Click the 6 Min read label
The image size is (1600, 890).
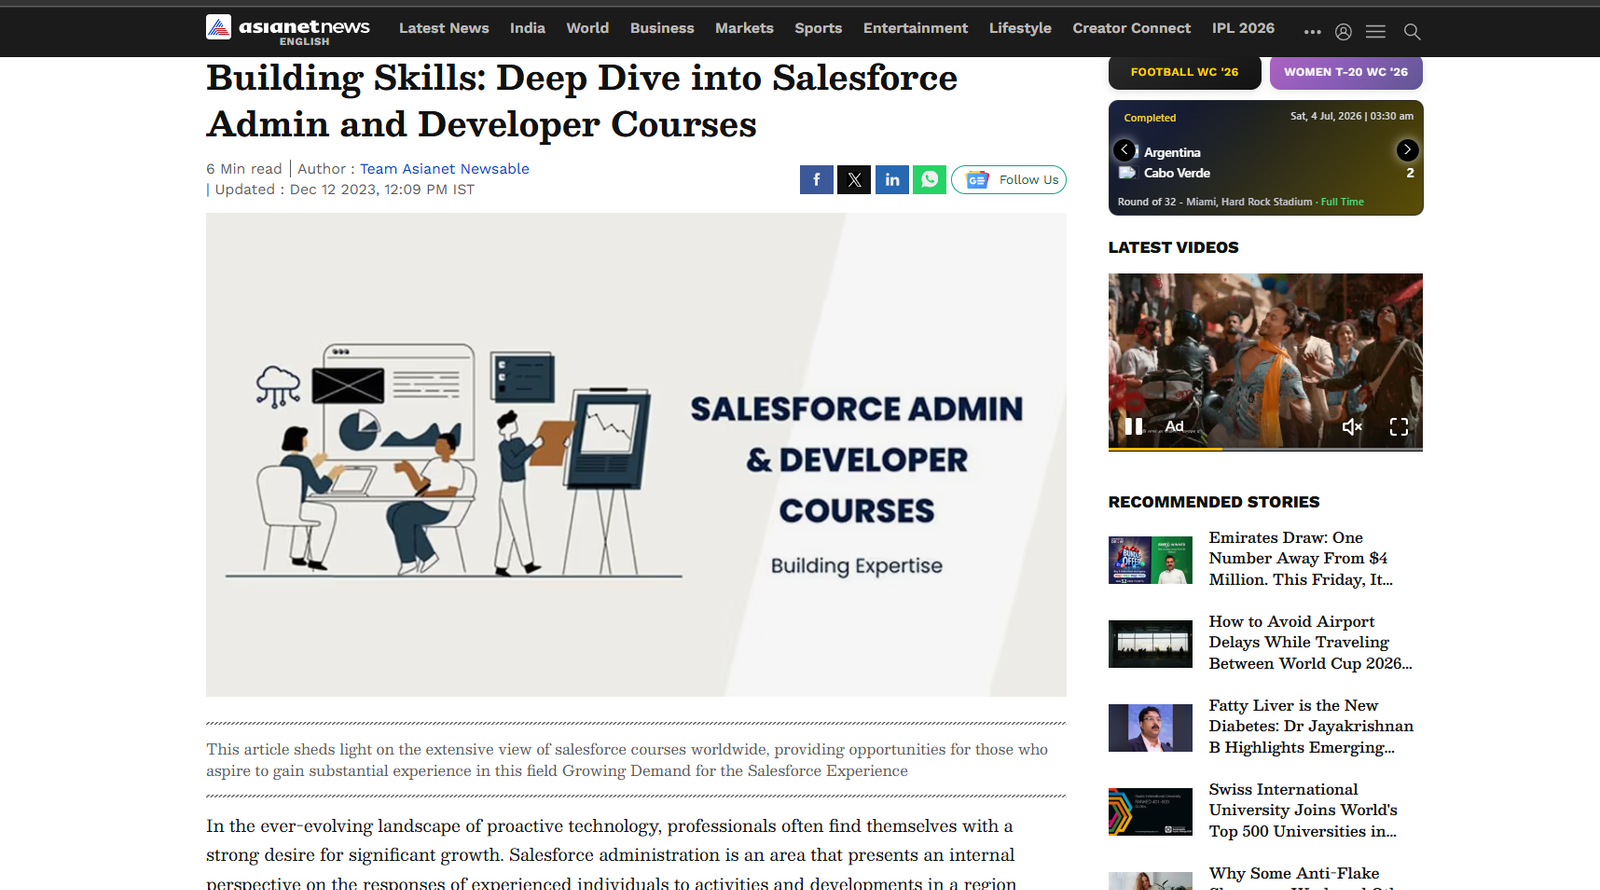coord(244,169)
